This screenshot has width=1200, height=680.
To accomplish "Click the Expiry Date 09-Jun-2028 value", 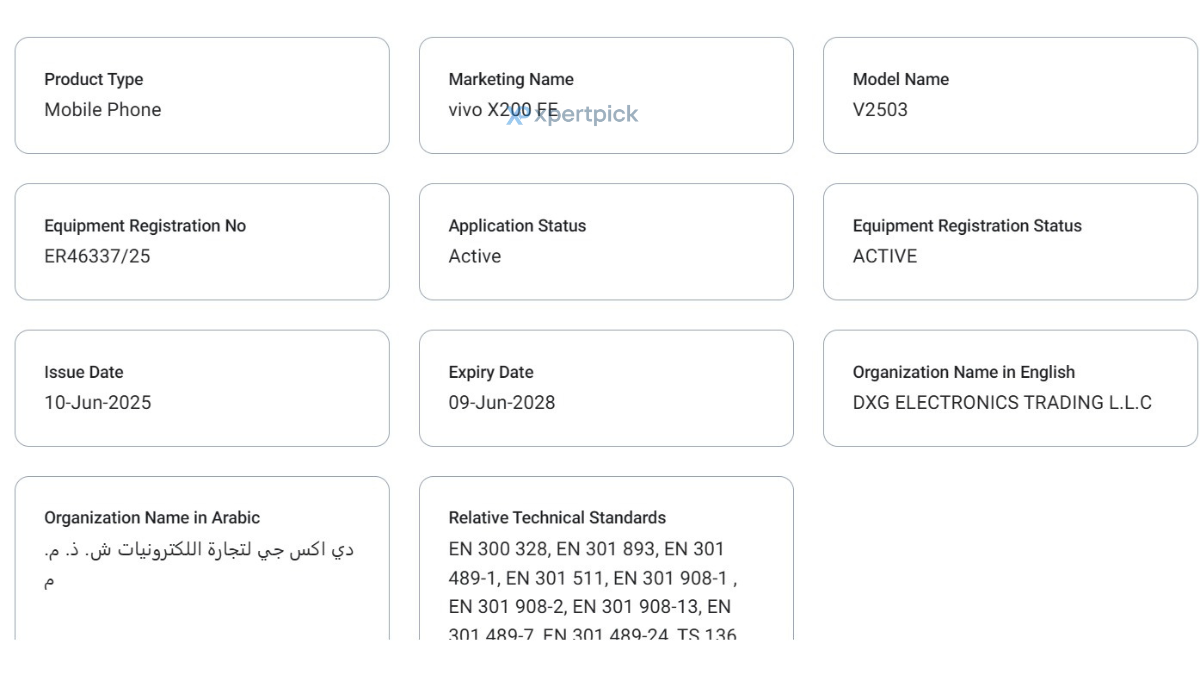I will [502, 403].
